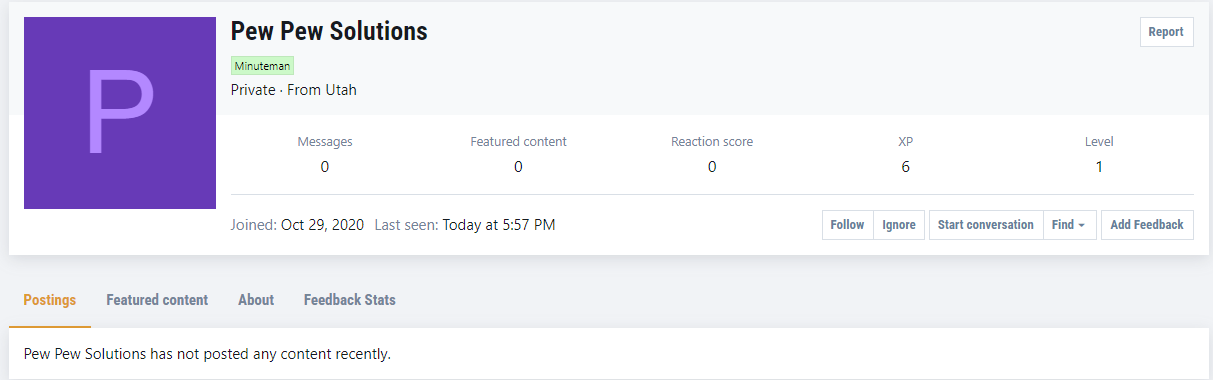Open the Feedback Stats tab
The height and width of the screenshot is (380, 1213).
tap(350, 300)
